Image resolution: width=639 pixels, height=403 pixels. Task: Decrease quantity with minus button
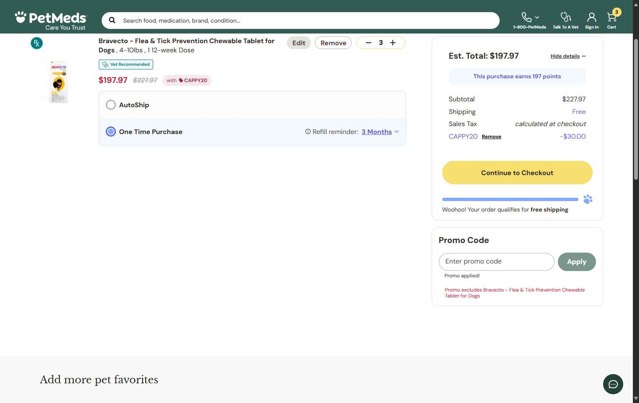click(368, 43)
